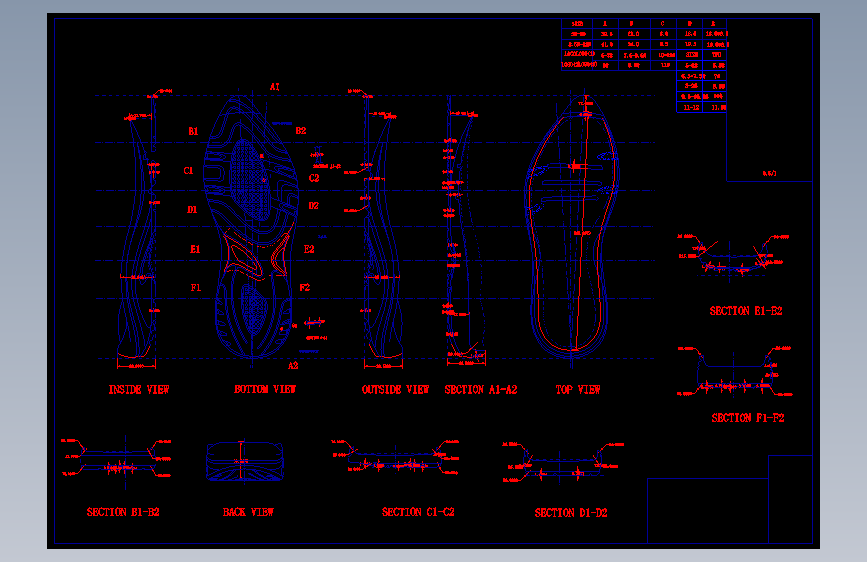
Task: Pick the E1-E2 cross-section drawing
Action: [733, 256]
